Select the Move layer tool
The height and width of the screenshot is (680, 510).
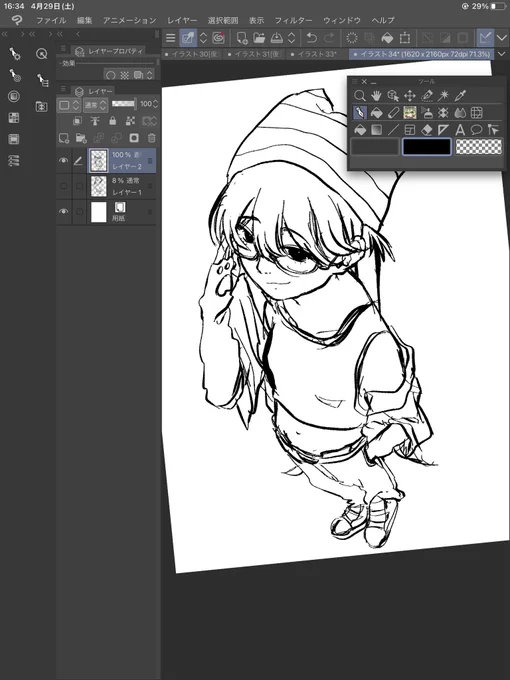410,95
